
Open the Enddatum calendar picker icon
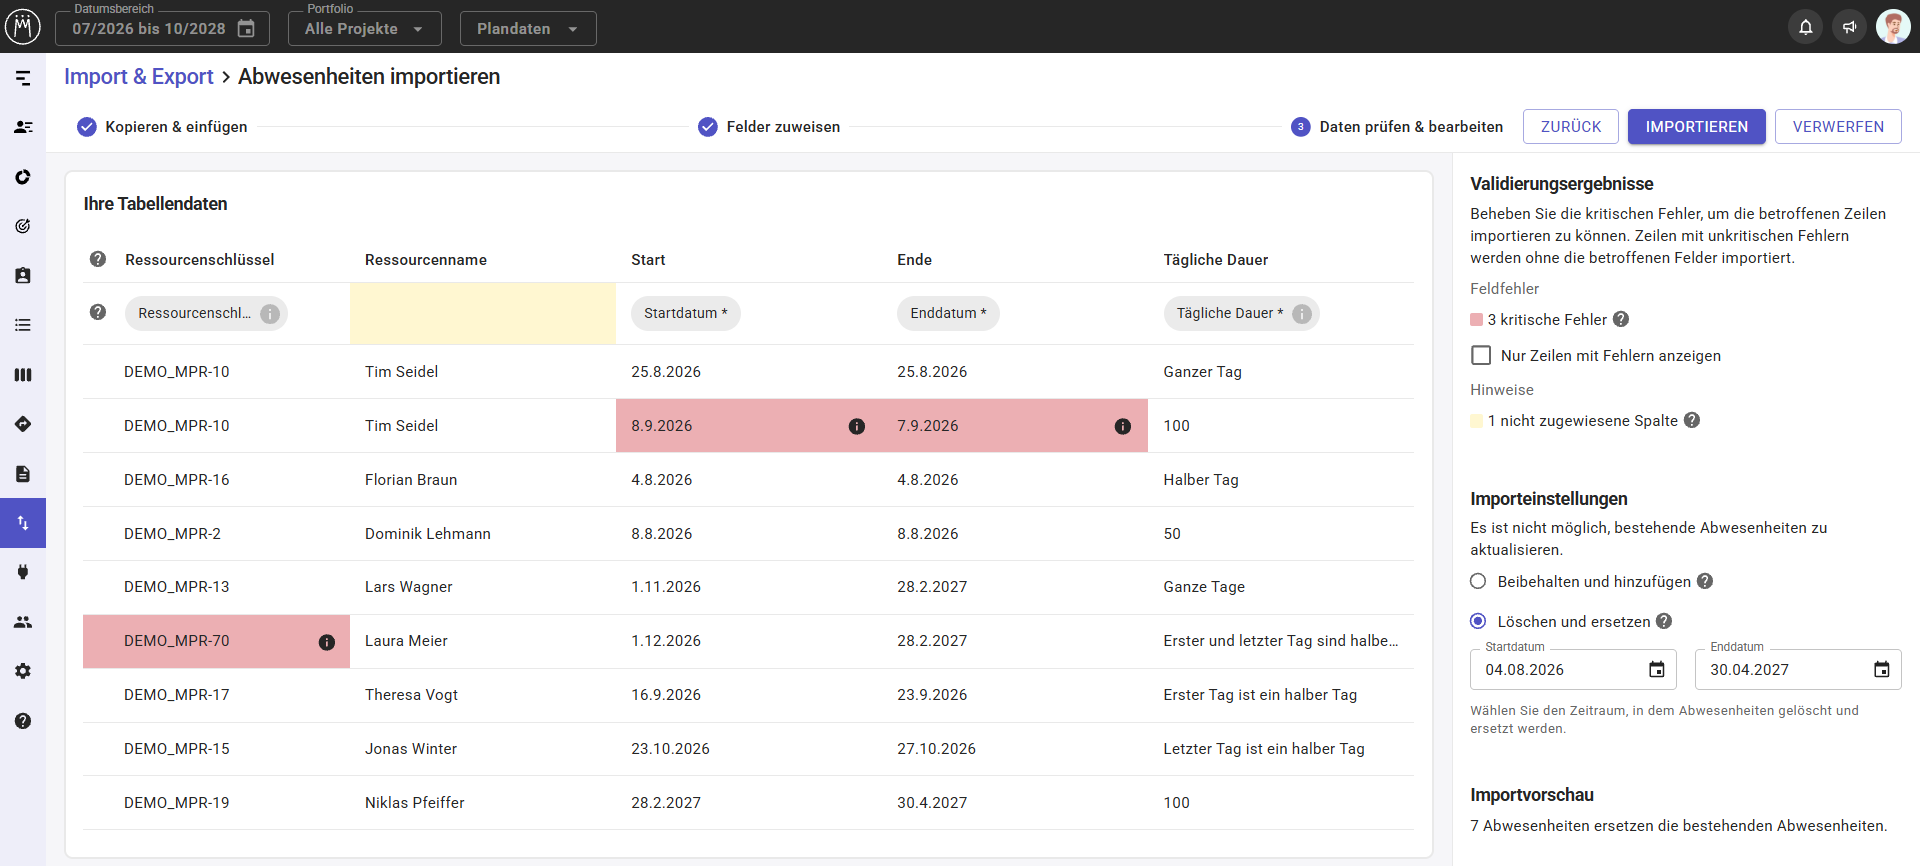(x=1882, y=670)
